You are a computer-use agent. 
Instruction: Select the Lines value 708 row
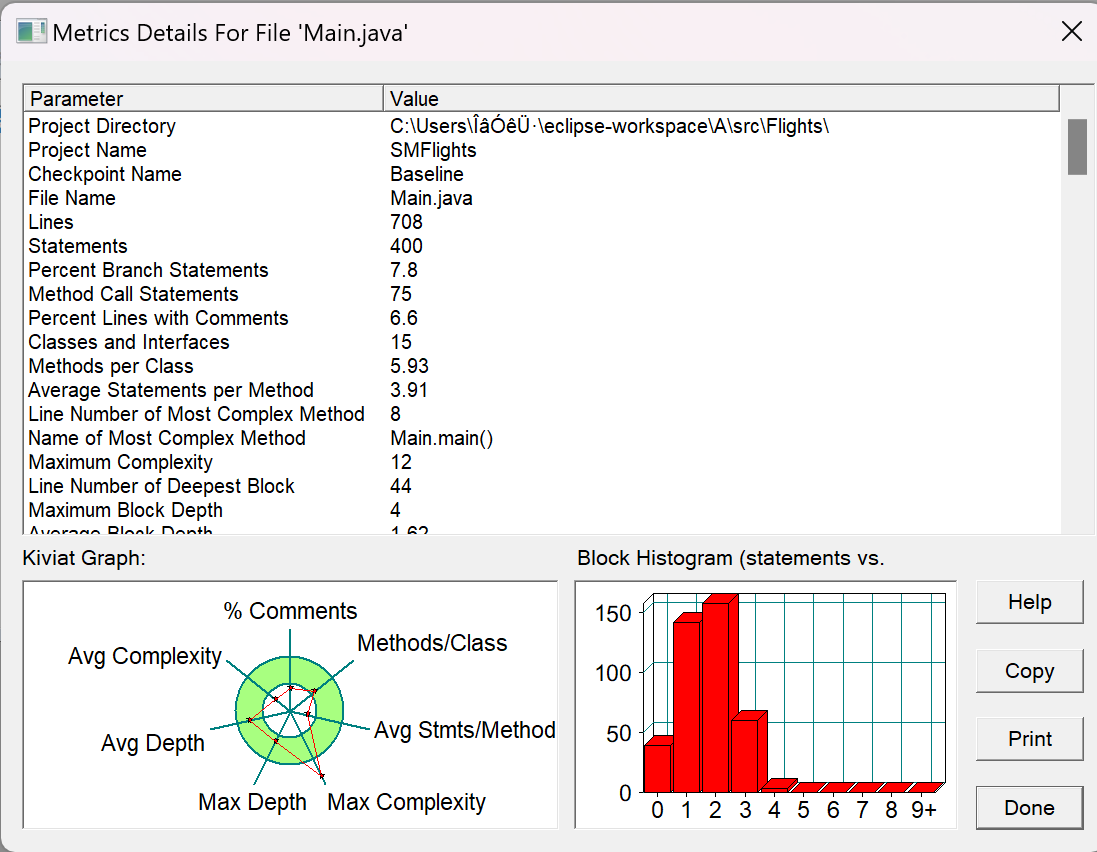[542, 222]
